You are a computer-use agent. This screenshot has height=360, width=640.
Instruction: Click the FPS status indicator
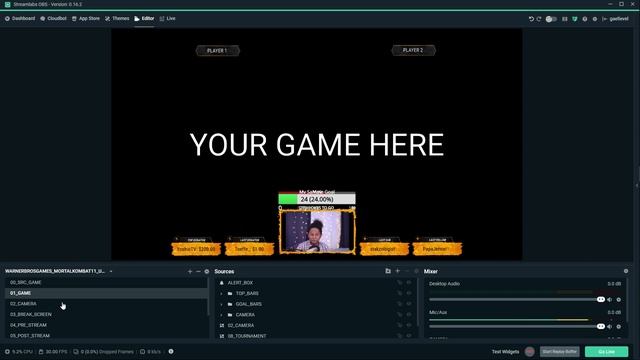pyautogui.click(x=53, y=351)
